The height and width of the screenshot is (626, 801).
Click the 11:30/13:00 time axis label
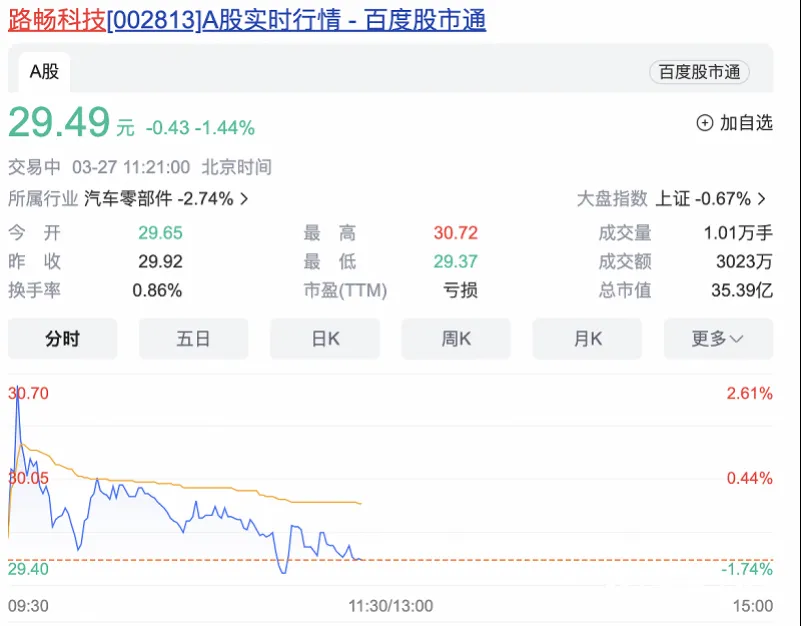(x=390, y=606)
